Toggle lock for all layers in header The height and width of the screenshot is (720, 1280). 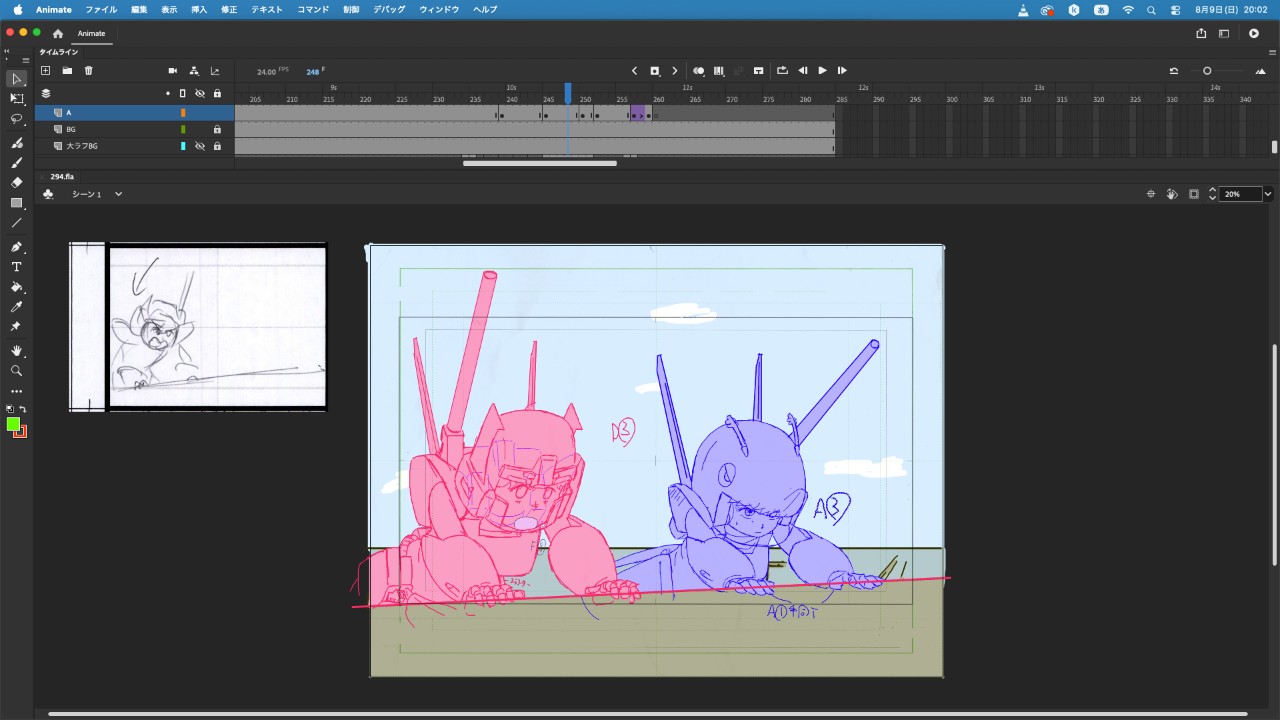[x=217, y=93]
